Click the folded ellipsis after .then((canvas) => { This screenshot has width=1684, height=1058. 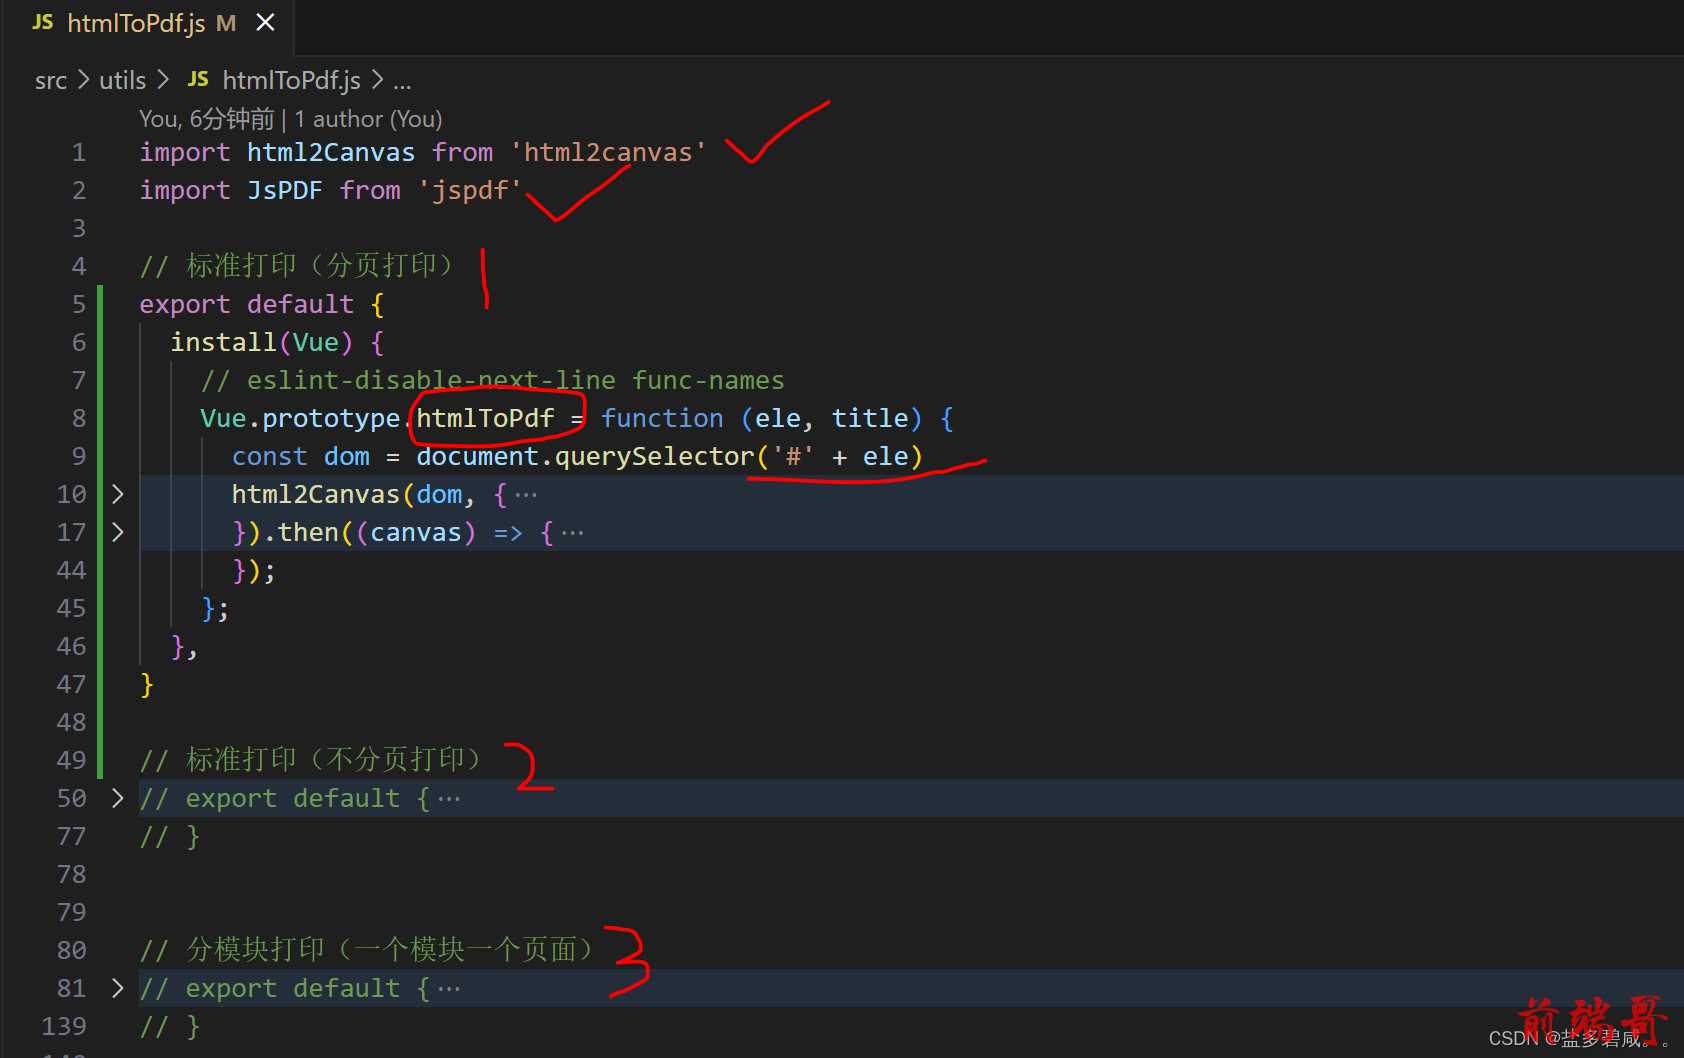point(572,533)
